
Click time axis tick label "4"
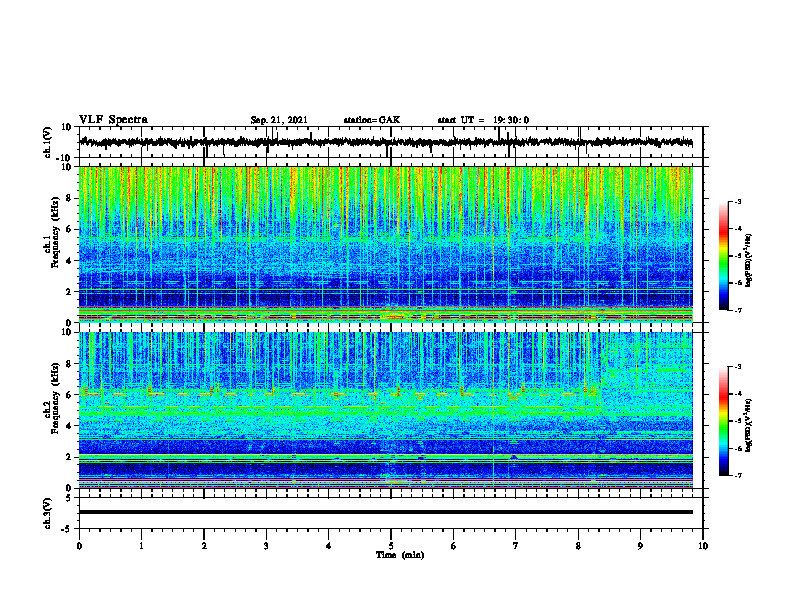(x=329, y=546)
